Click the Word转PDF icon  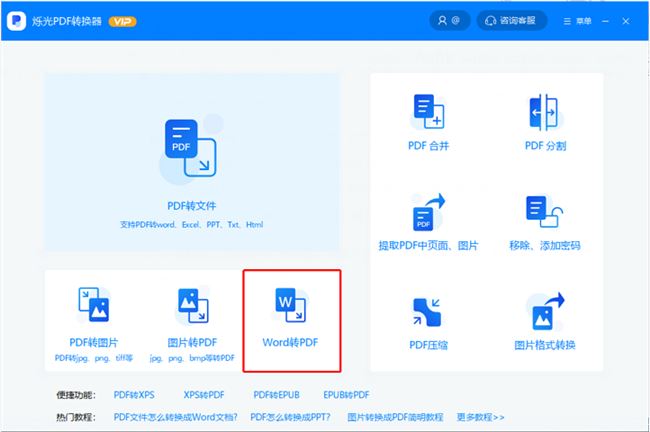coord(291,305)
